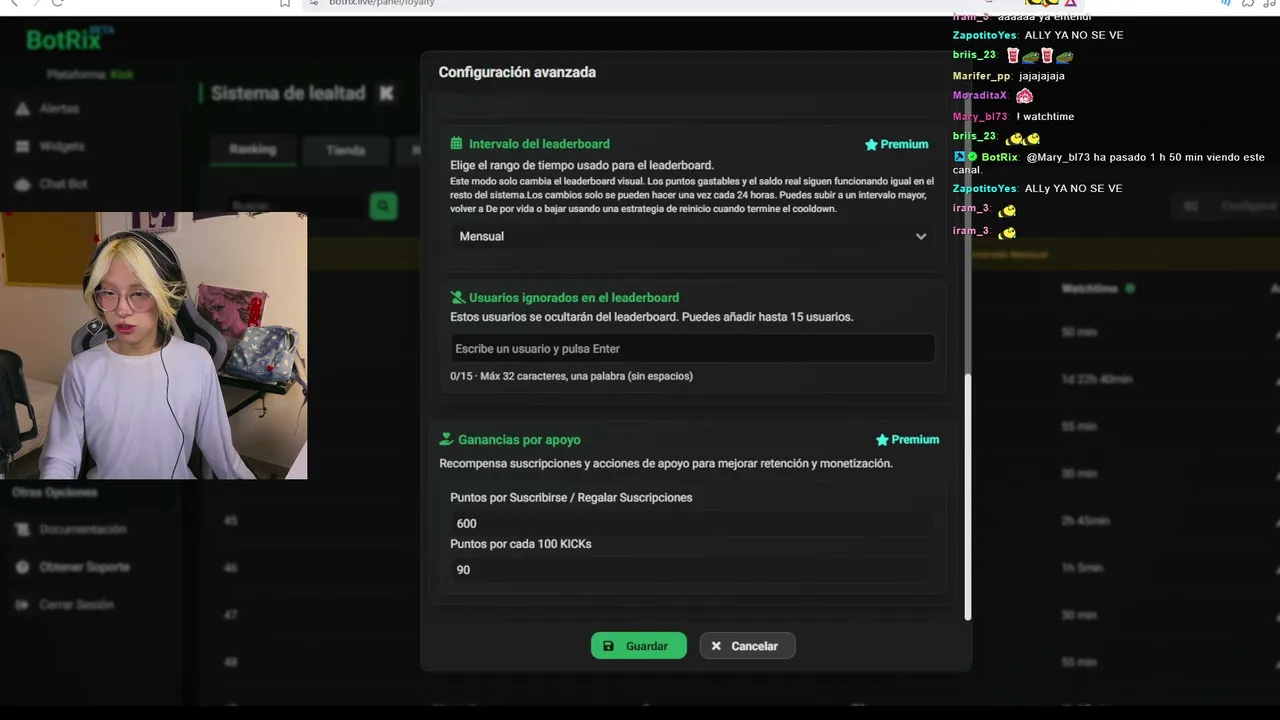Click the Puntos por Suscribirse field showing 600

692,523
